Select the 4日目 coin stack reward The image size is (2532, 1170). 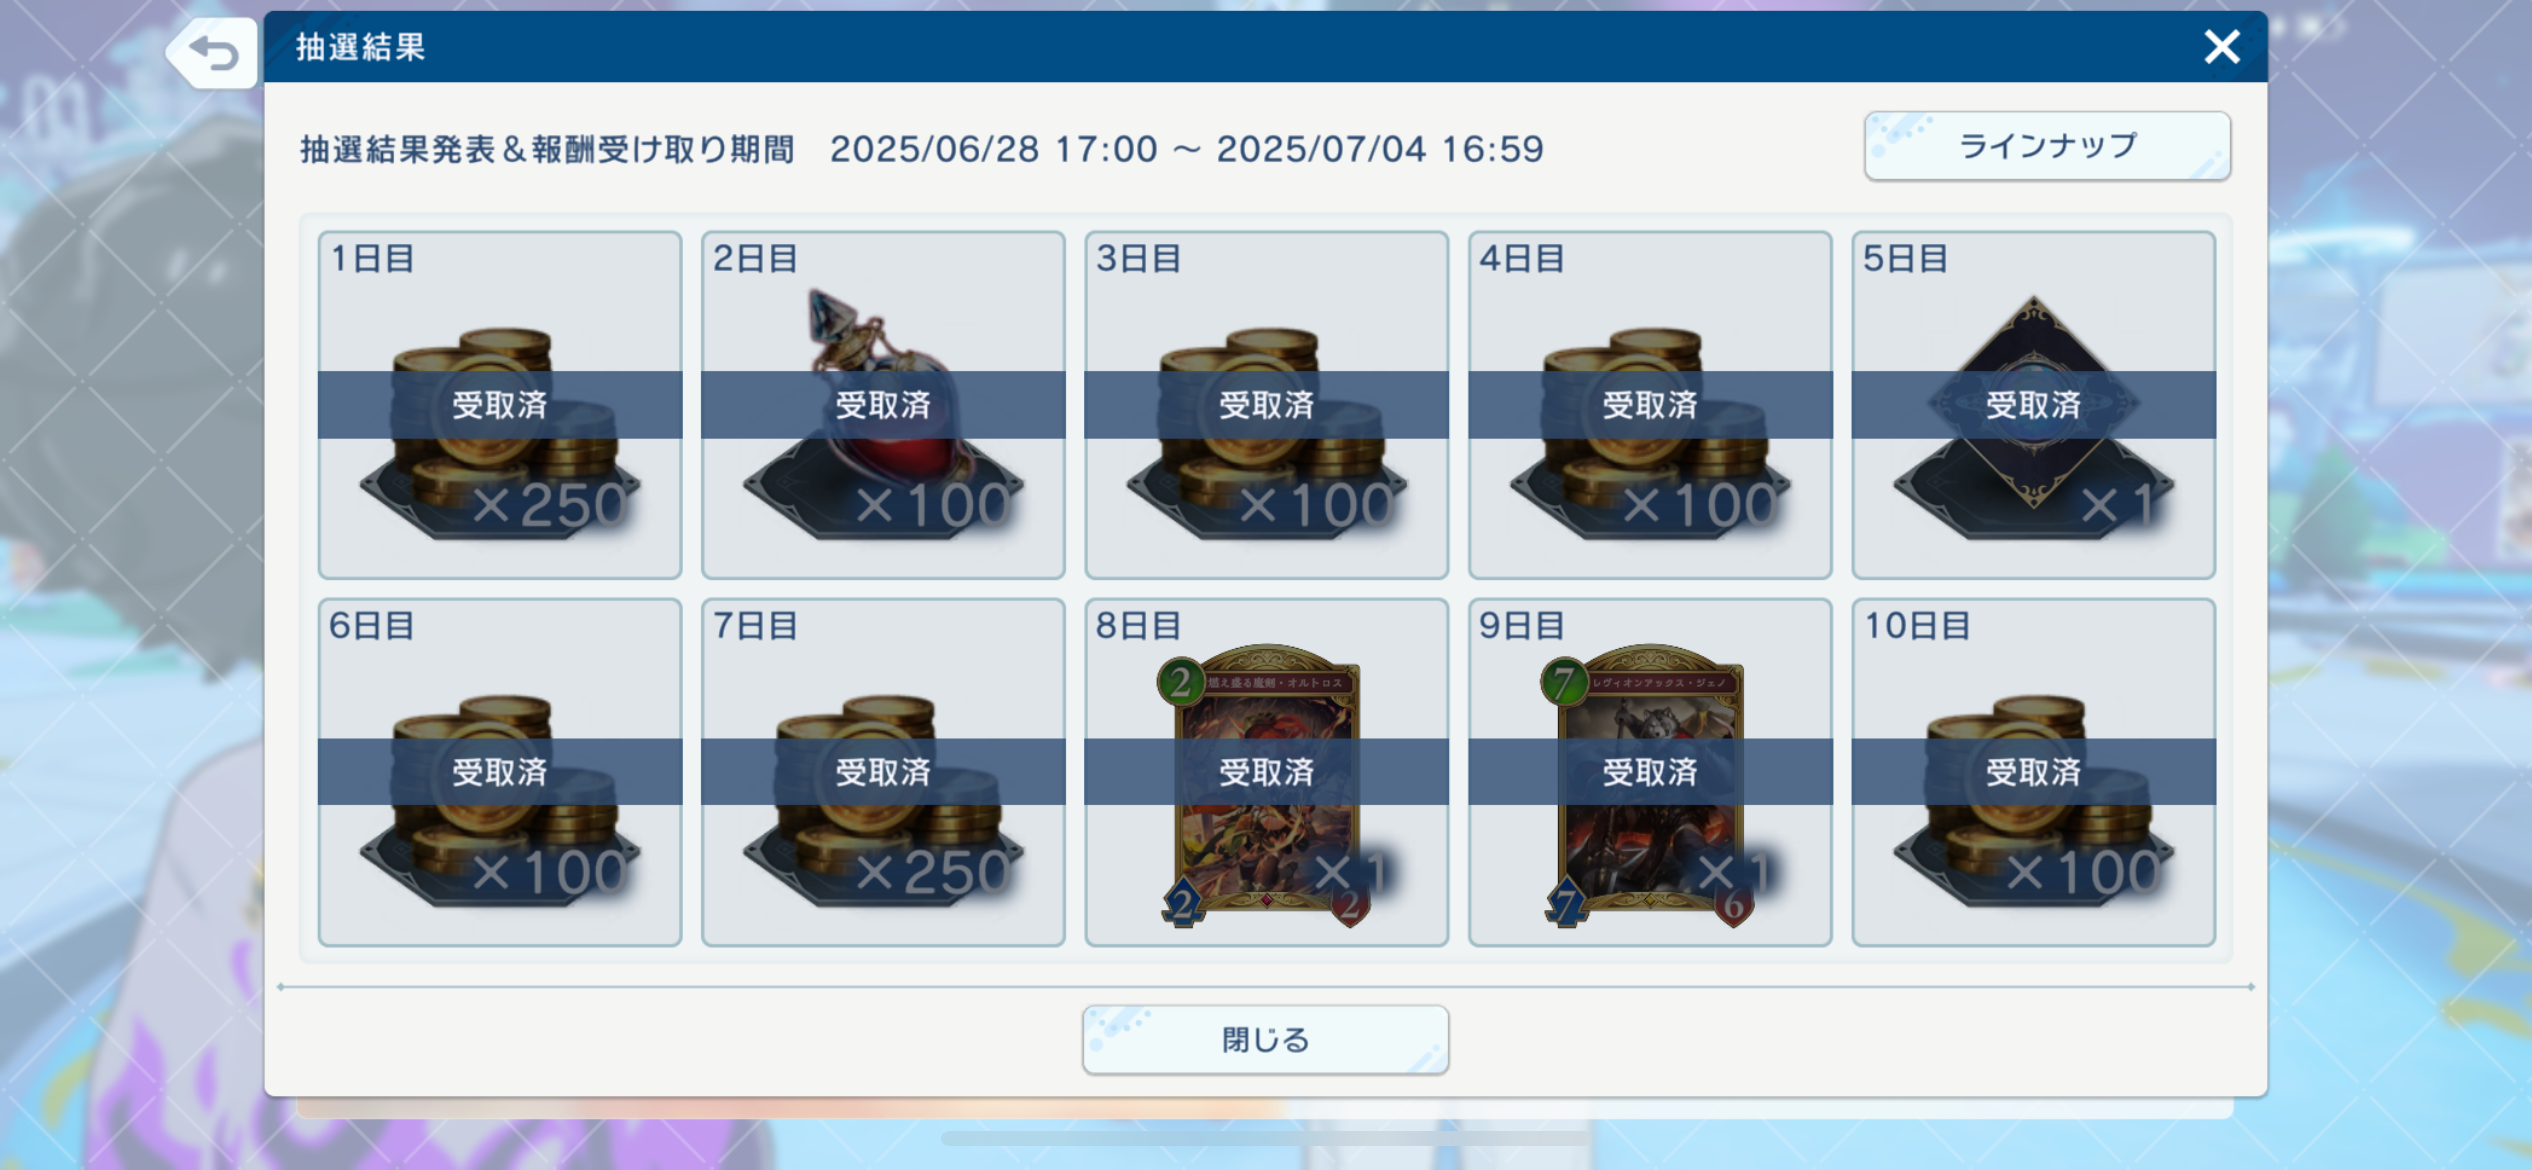point(1650,405)
